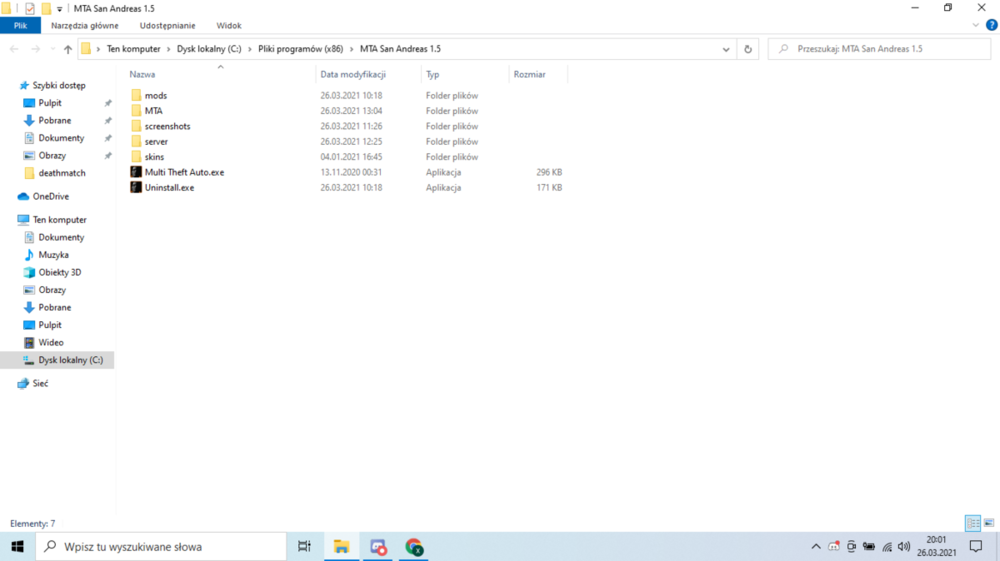The height and width of the screenshot is (561, 1000).
Task: Open the Plik menu
Action: tap(20, 26)
